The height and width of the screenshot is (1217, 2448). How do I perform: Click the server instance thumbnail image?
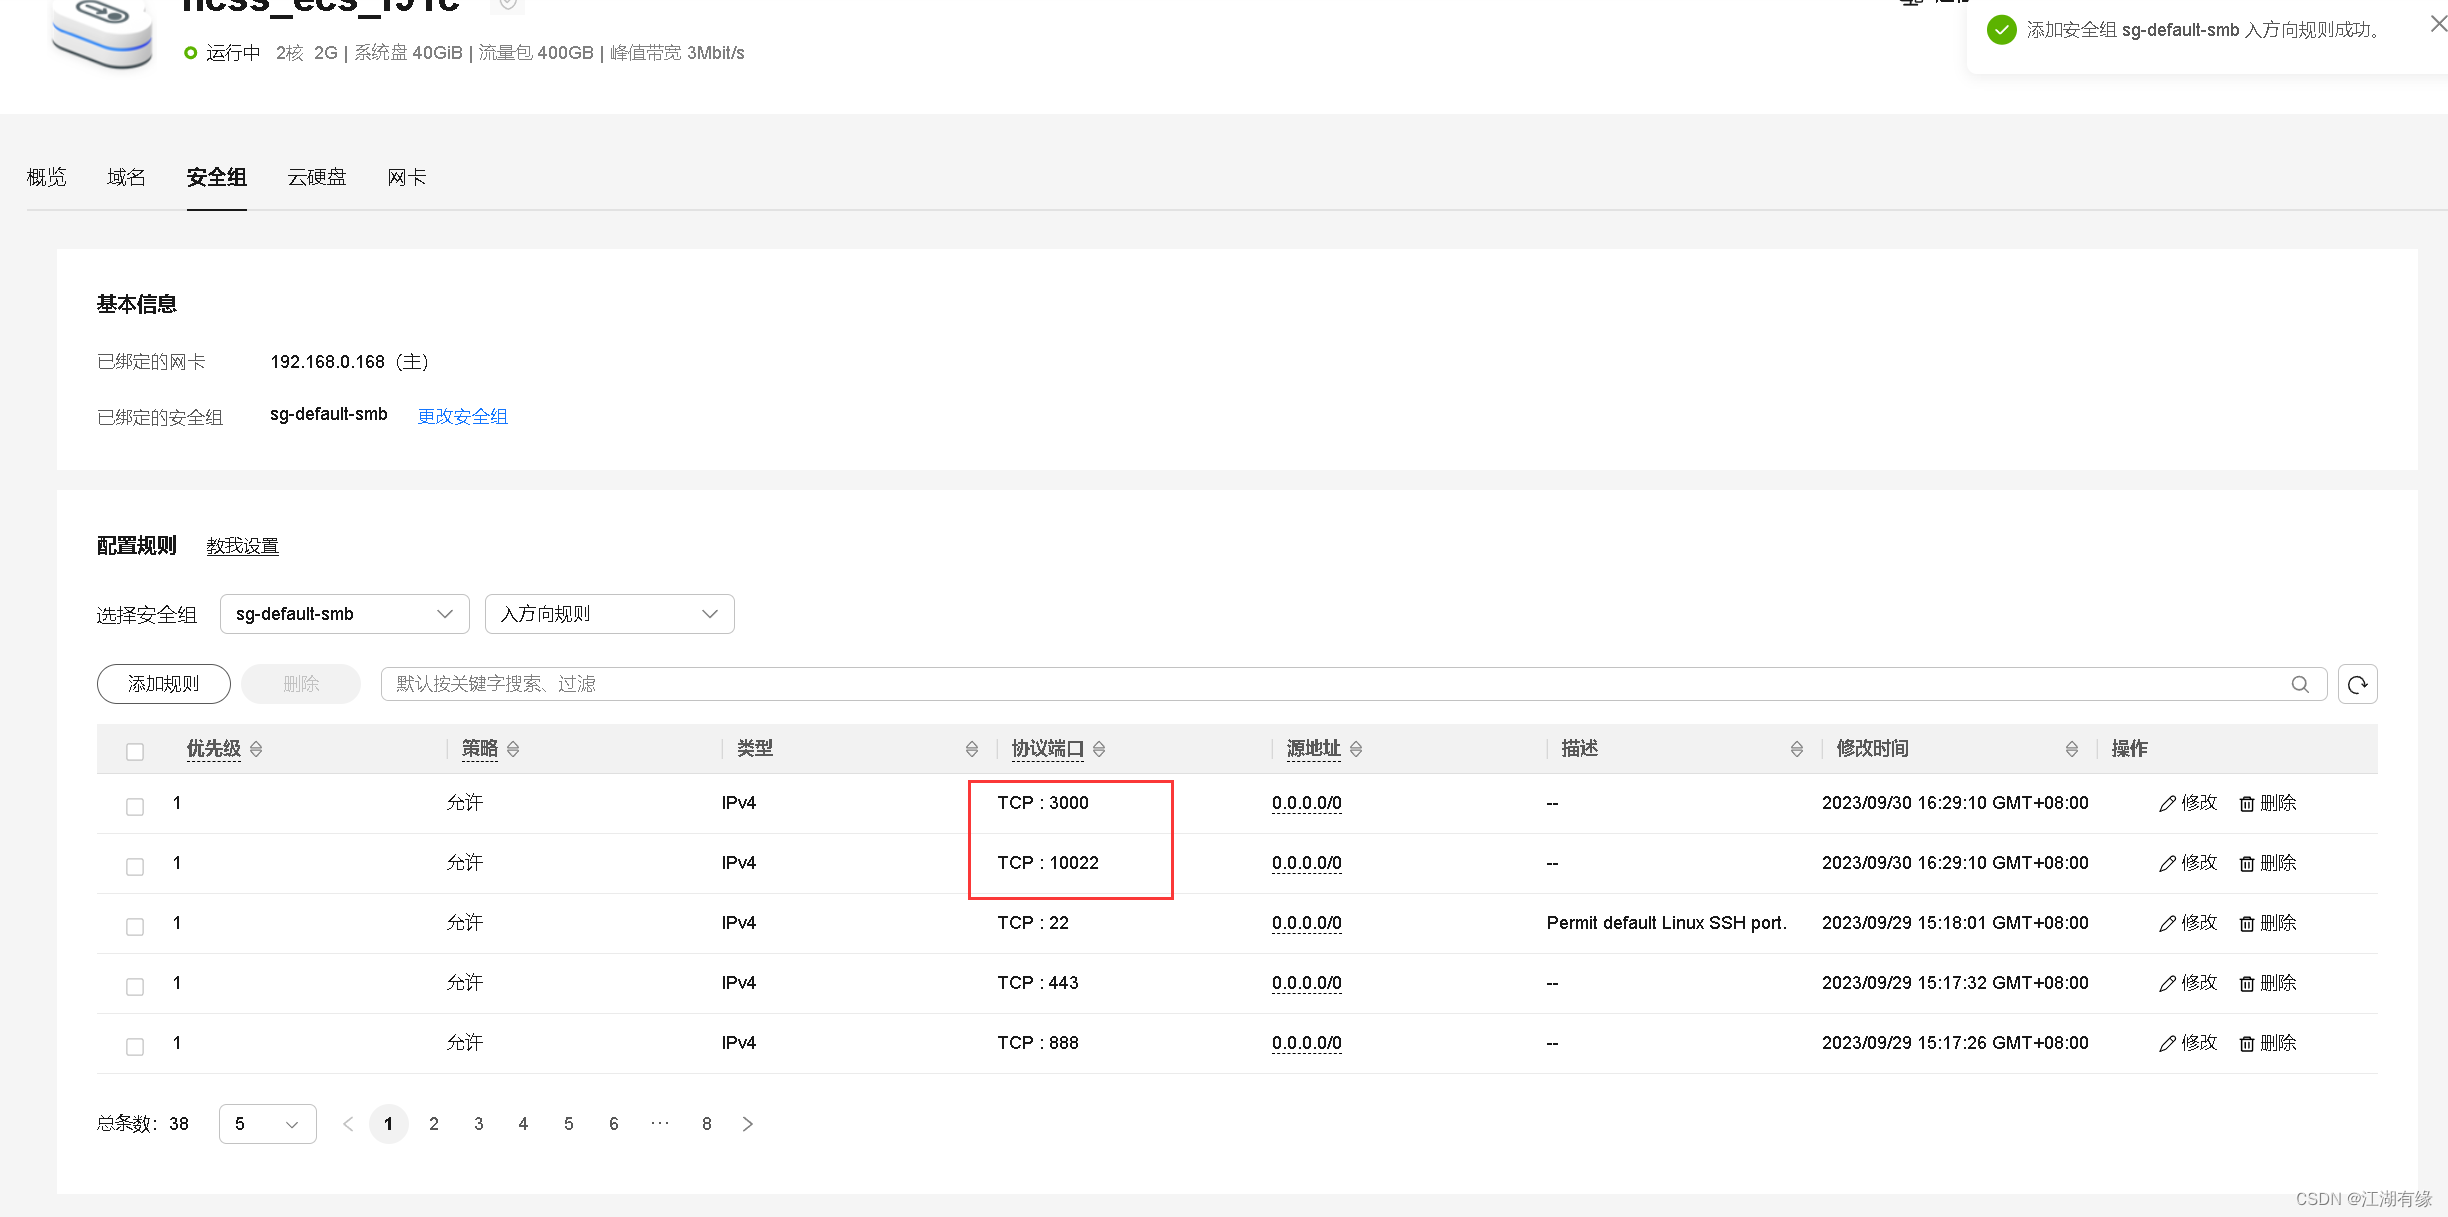click(x=101, y=33)
